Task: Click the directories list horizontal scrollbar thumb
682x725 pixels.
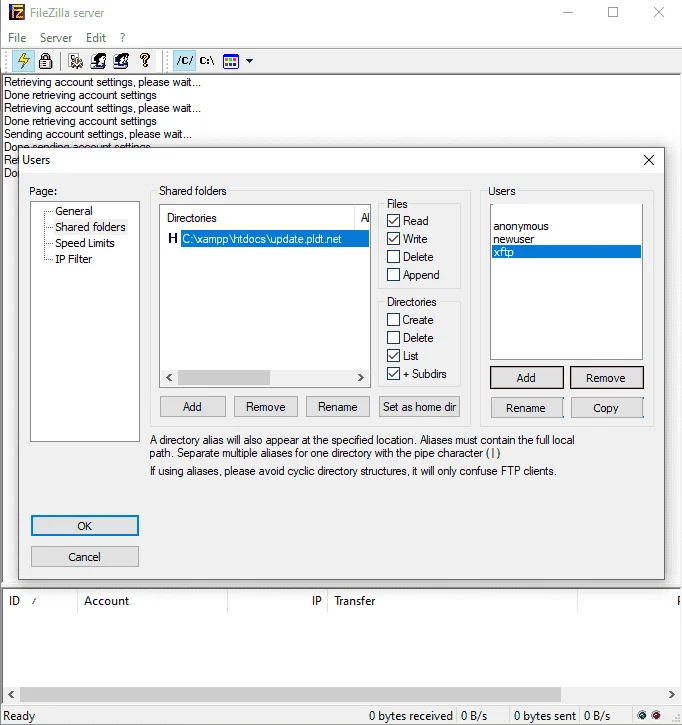Action: (224, 377)
